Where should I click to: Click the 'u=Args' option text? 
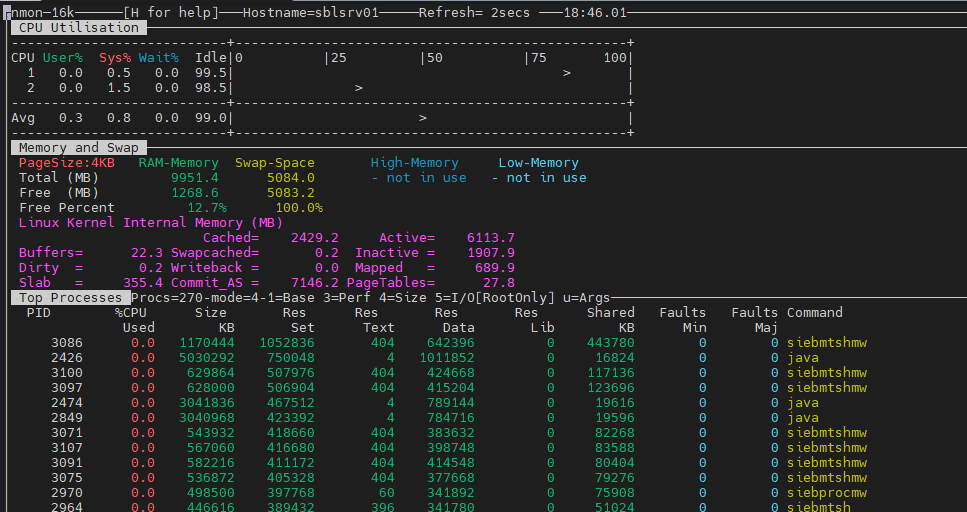586,298
